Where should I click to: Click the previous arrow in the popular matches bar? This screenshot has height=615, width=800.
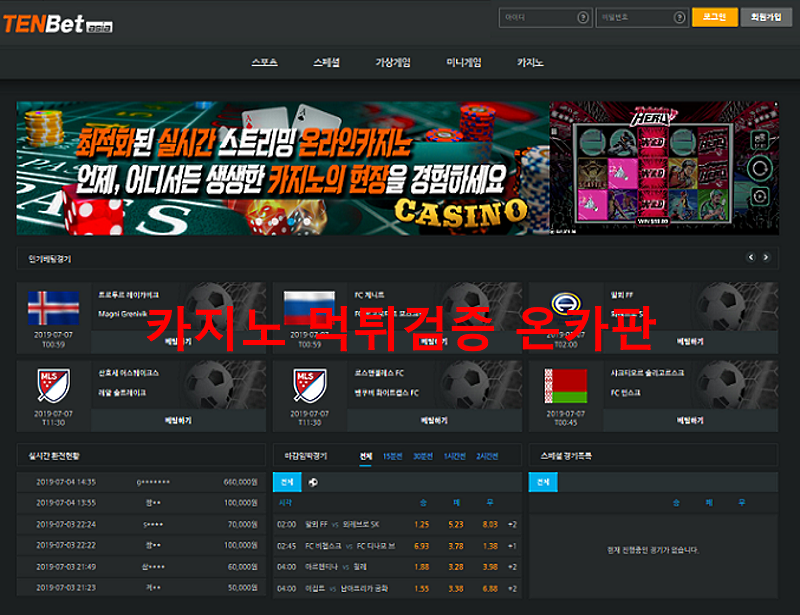[751, 257]
